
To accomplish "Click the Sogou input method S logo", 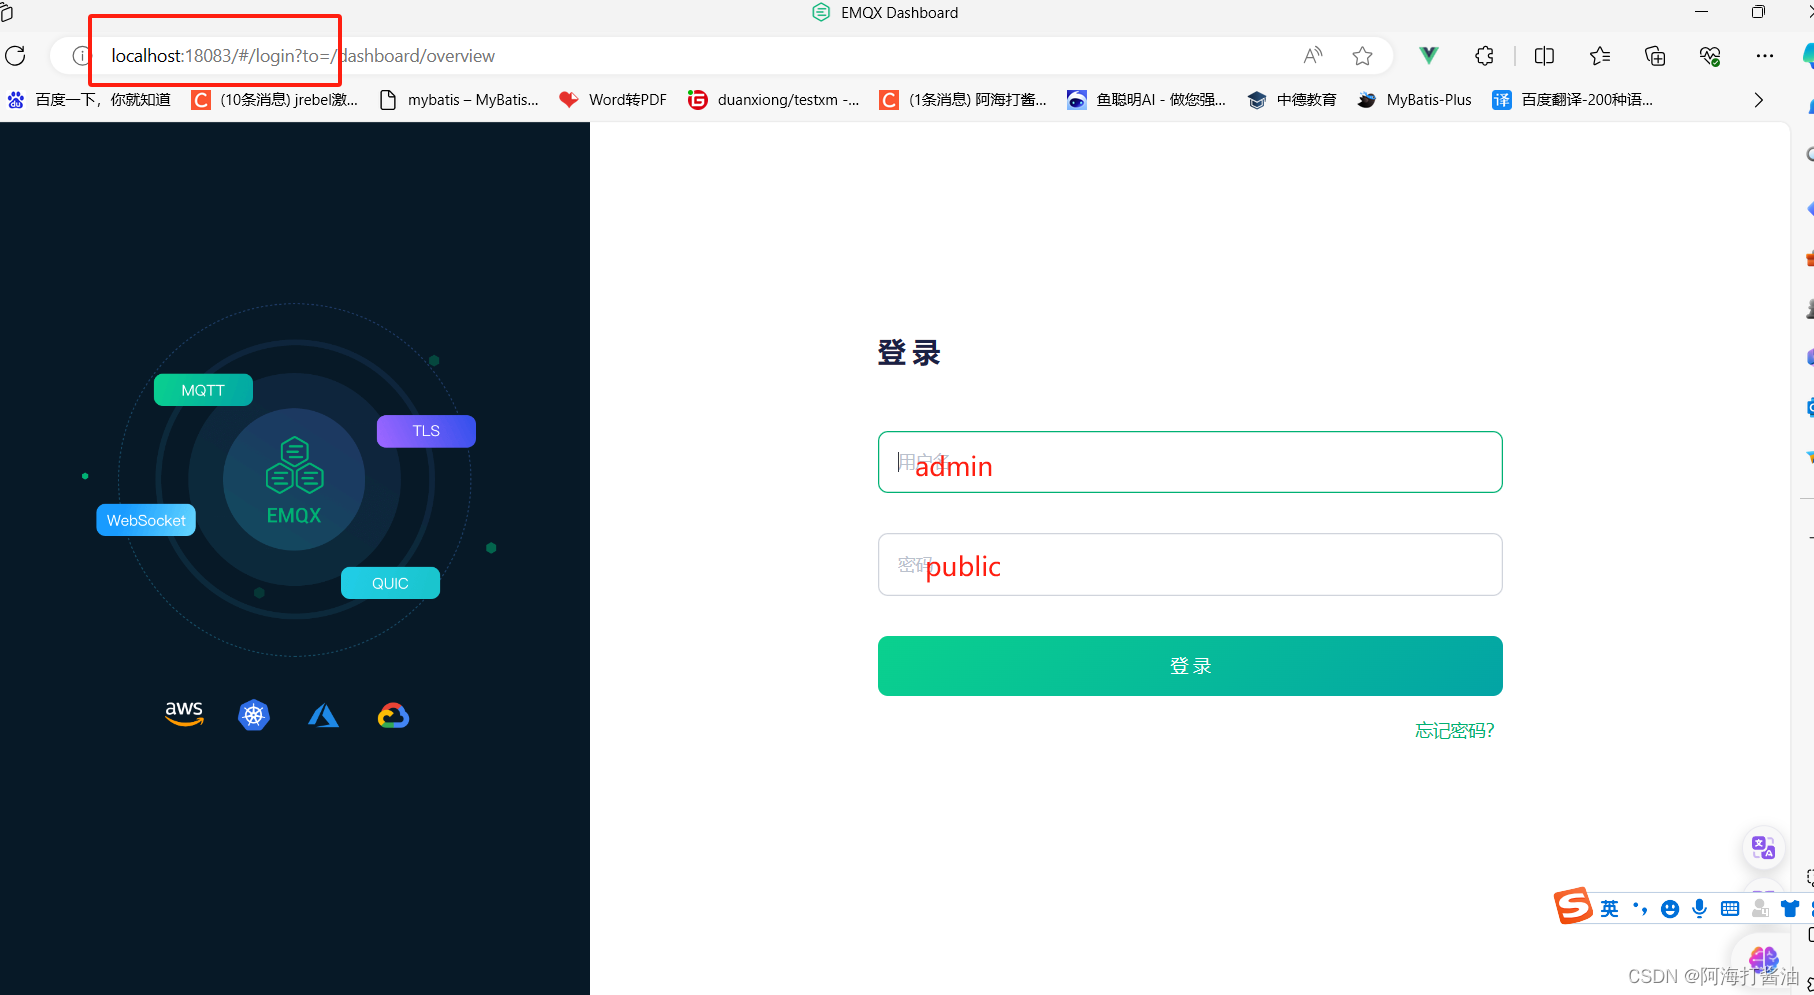I will click(x=1573, y=906).
